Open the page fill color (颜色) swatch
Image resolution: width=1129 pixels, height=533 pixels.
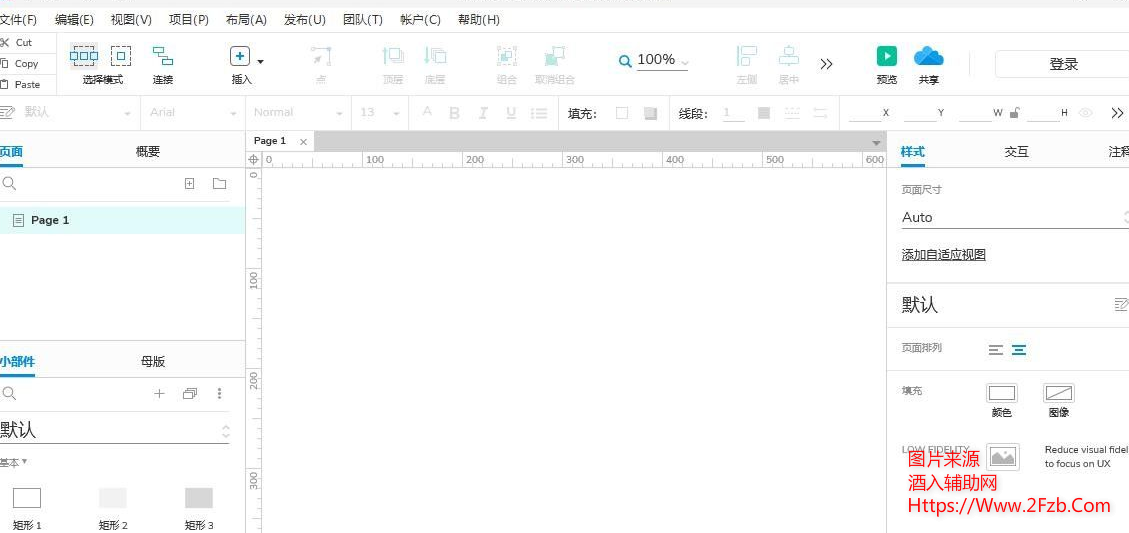click(x=1001, y=393)
